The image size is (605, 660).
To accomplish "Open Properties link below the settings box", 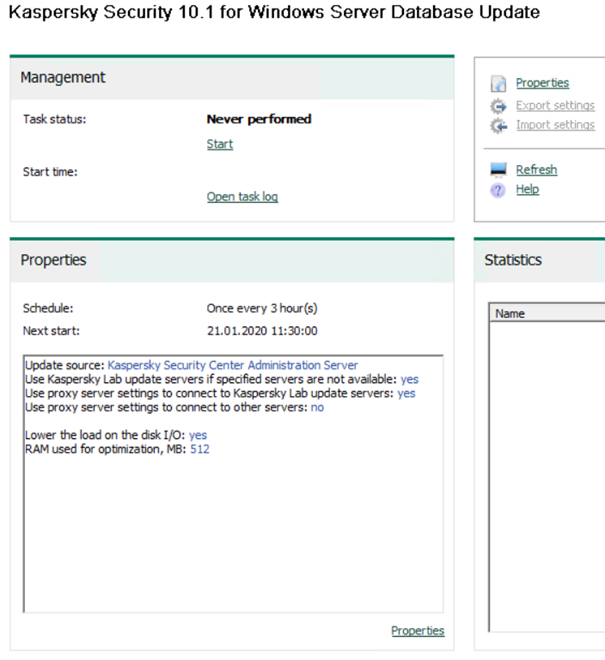I will pos(418,631).
